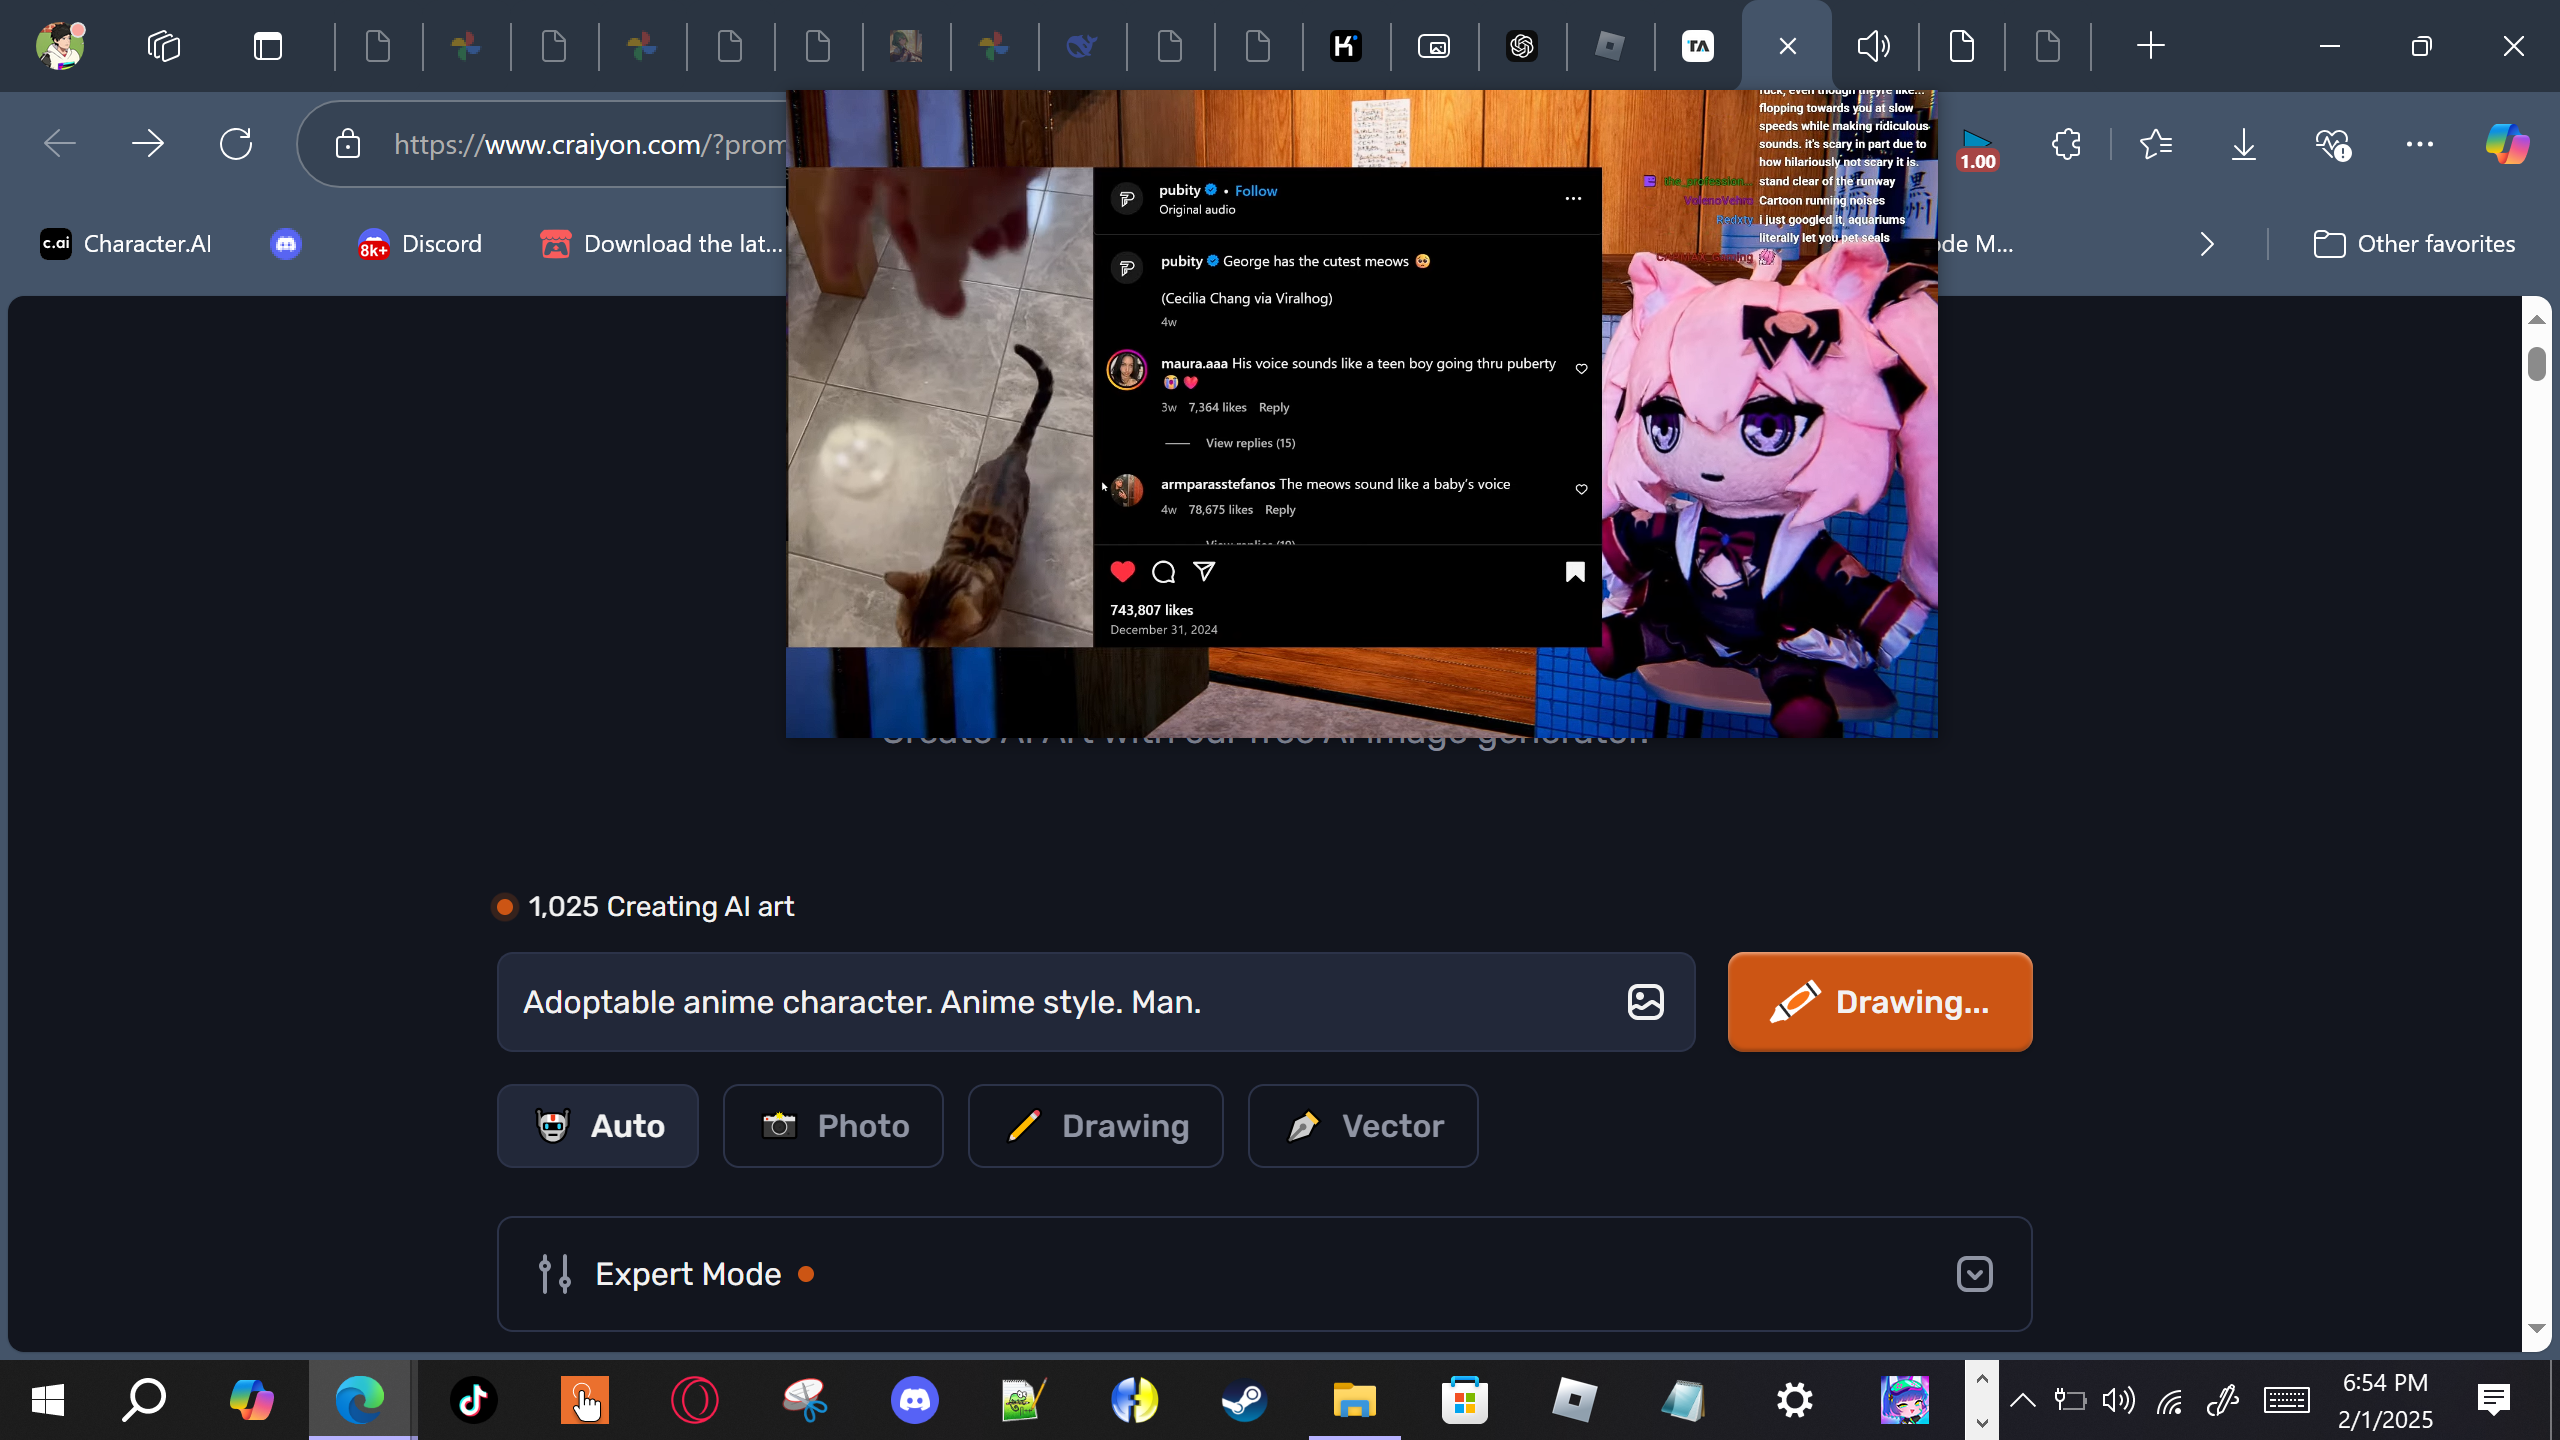Screen dimensions: 2560x1440
Task: Click the browser refresh icon
Action: [x=236, y=144]
